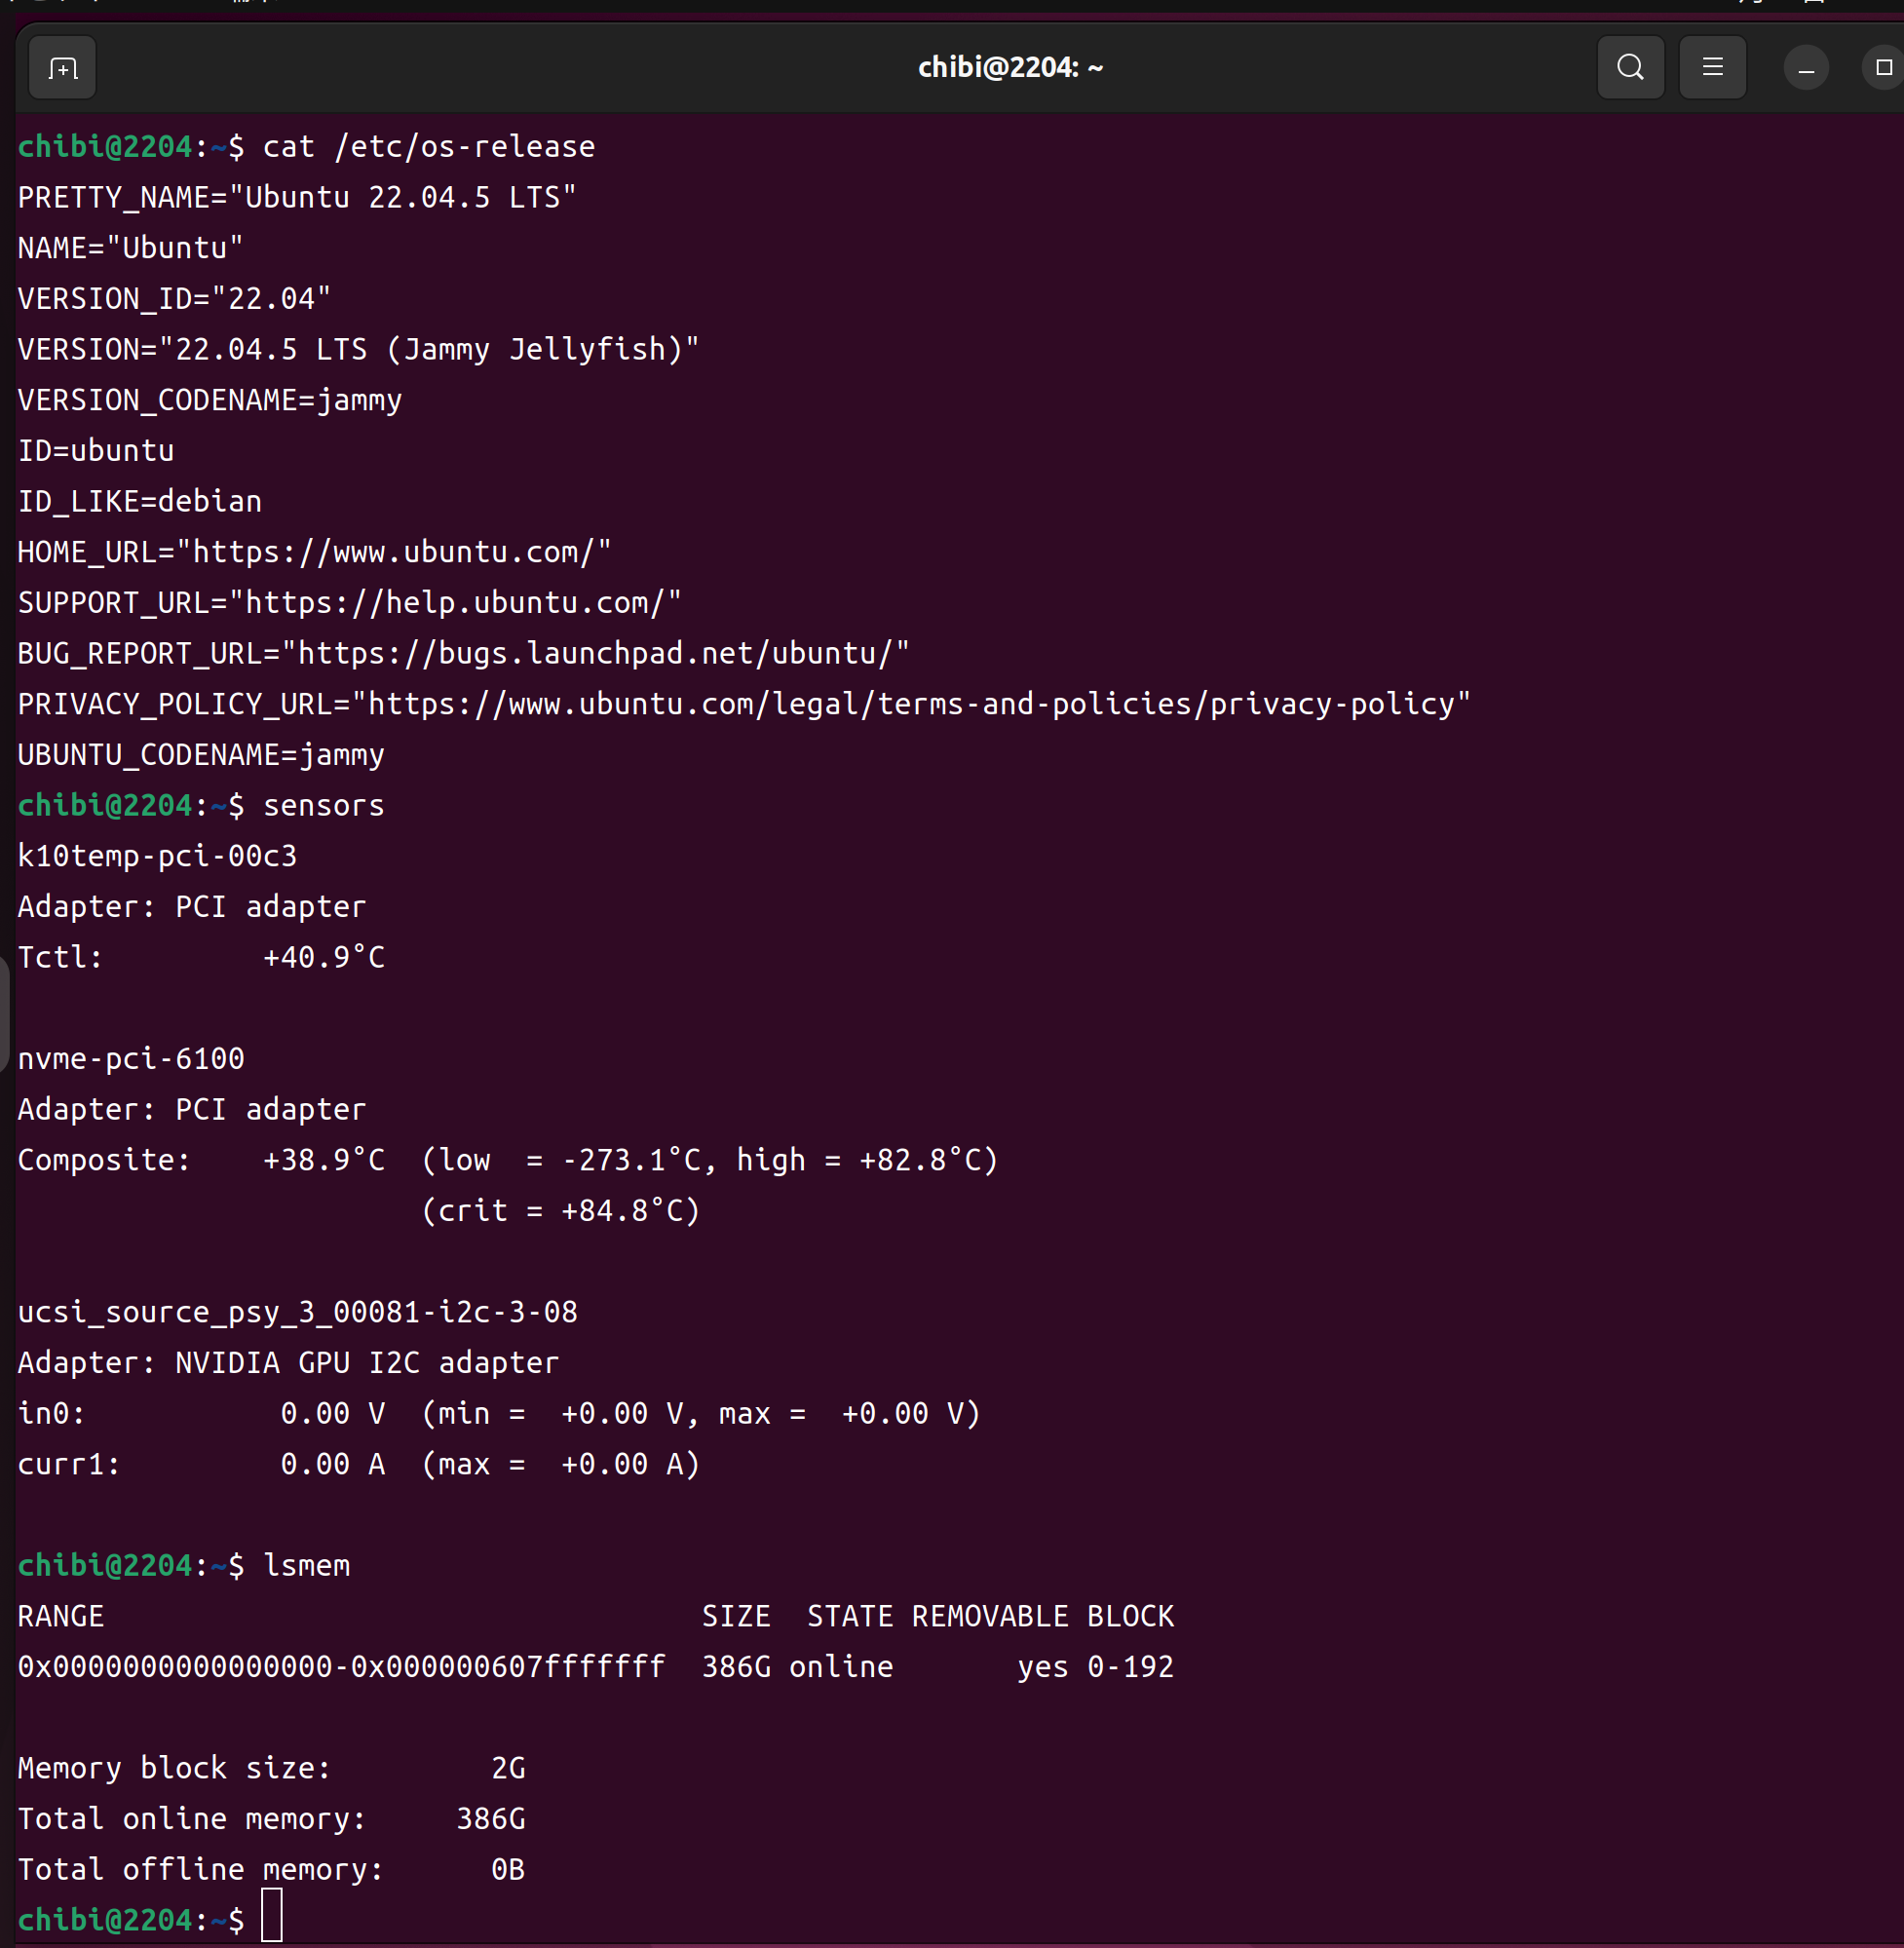Click the privacy-policy URL in the output
The width and height of the screenshot is (1904, 1948).
pyautogui.click(x=910, y=704)
